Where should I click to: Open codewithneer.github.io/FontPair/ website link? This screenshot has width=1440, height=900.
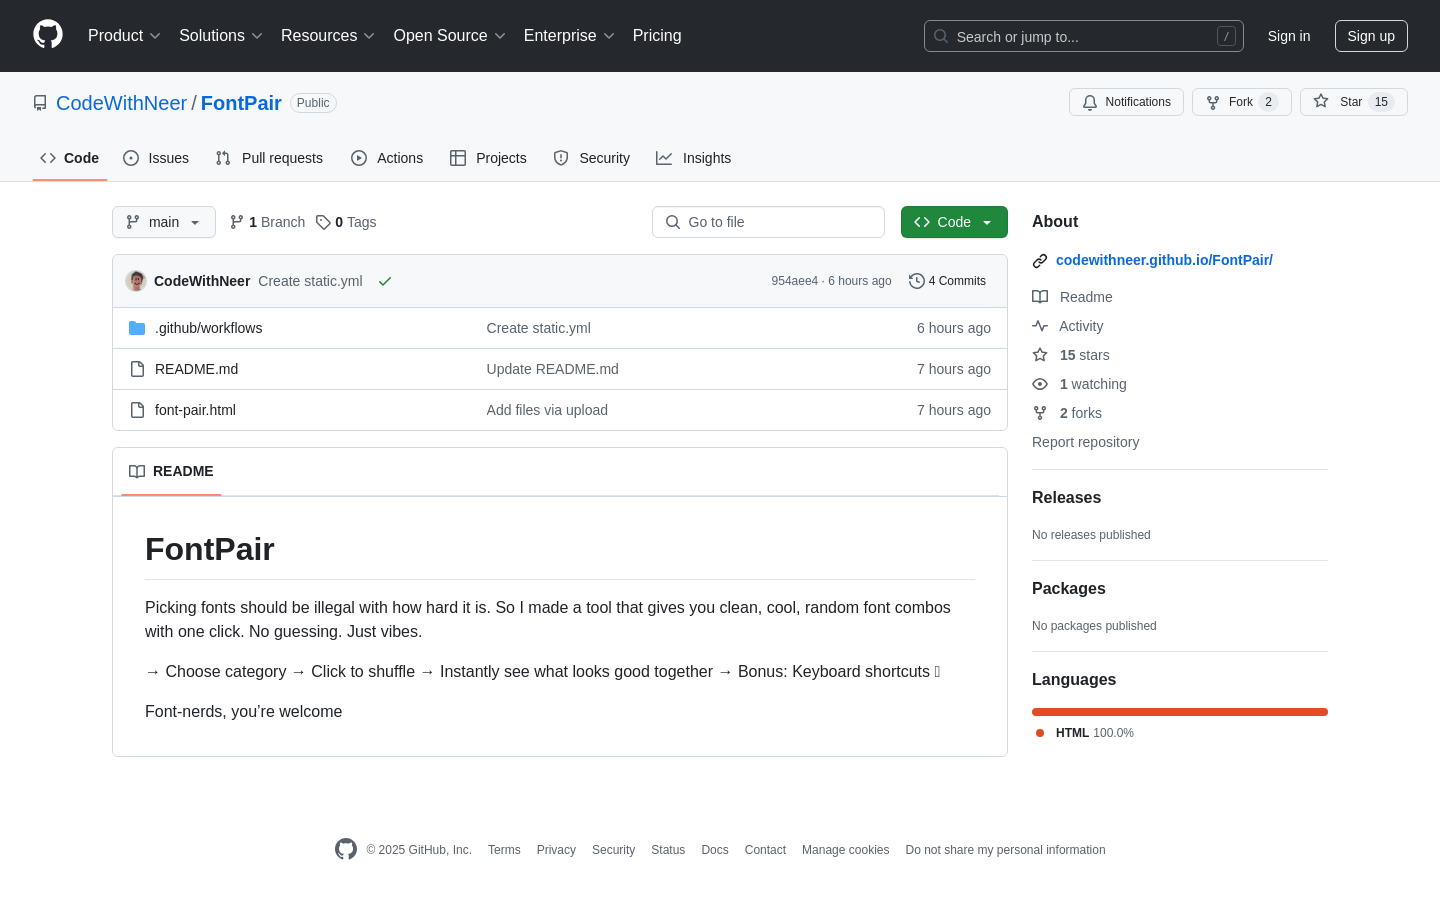(x=1164, y=260)
